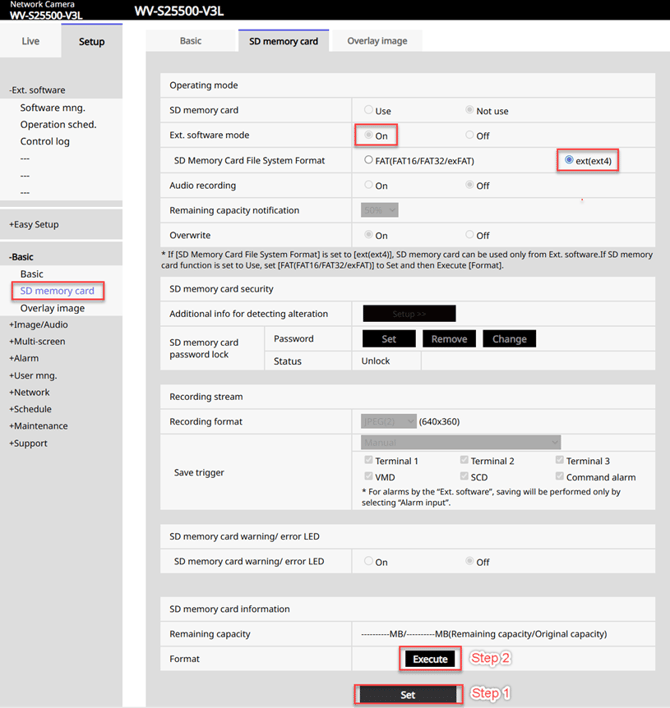This screenshot has height=708, width=670.
Task: Select FAT file system format
Action: (369, 160)
